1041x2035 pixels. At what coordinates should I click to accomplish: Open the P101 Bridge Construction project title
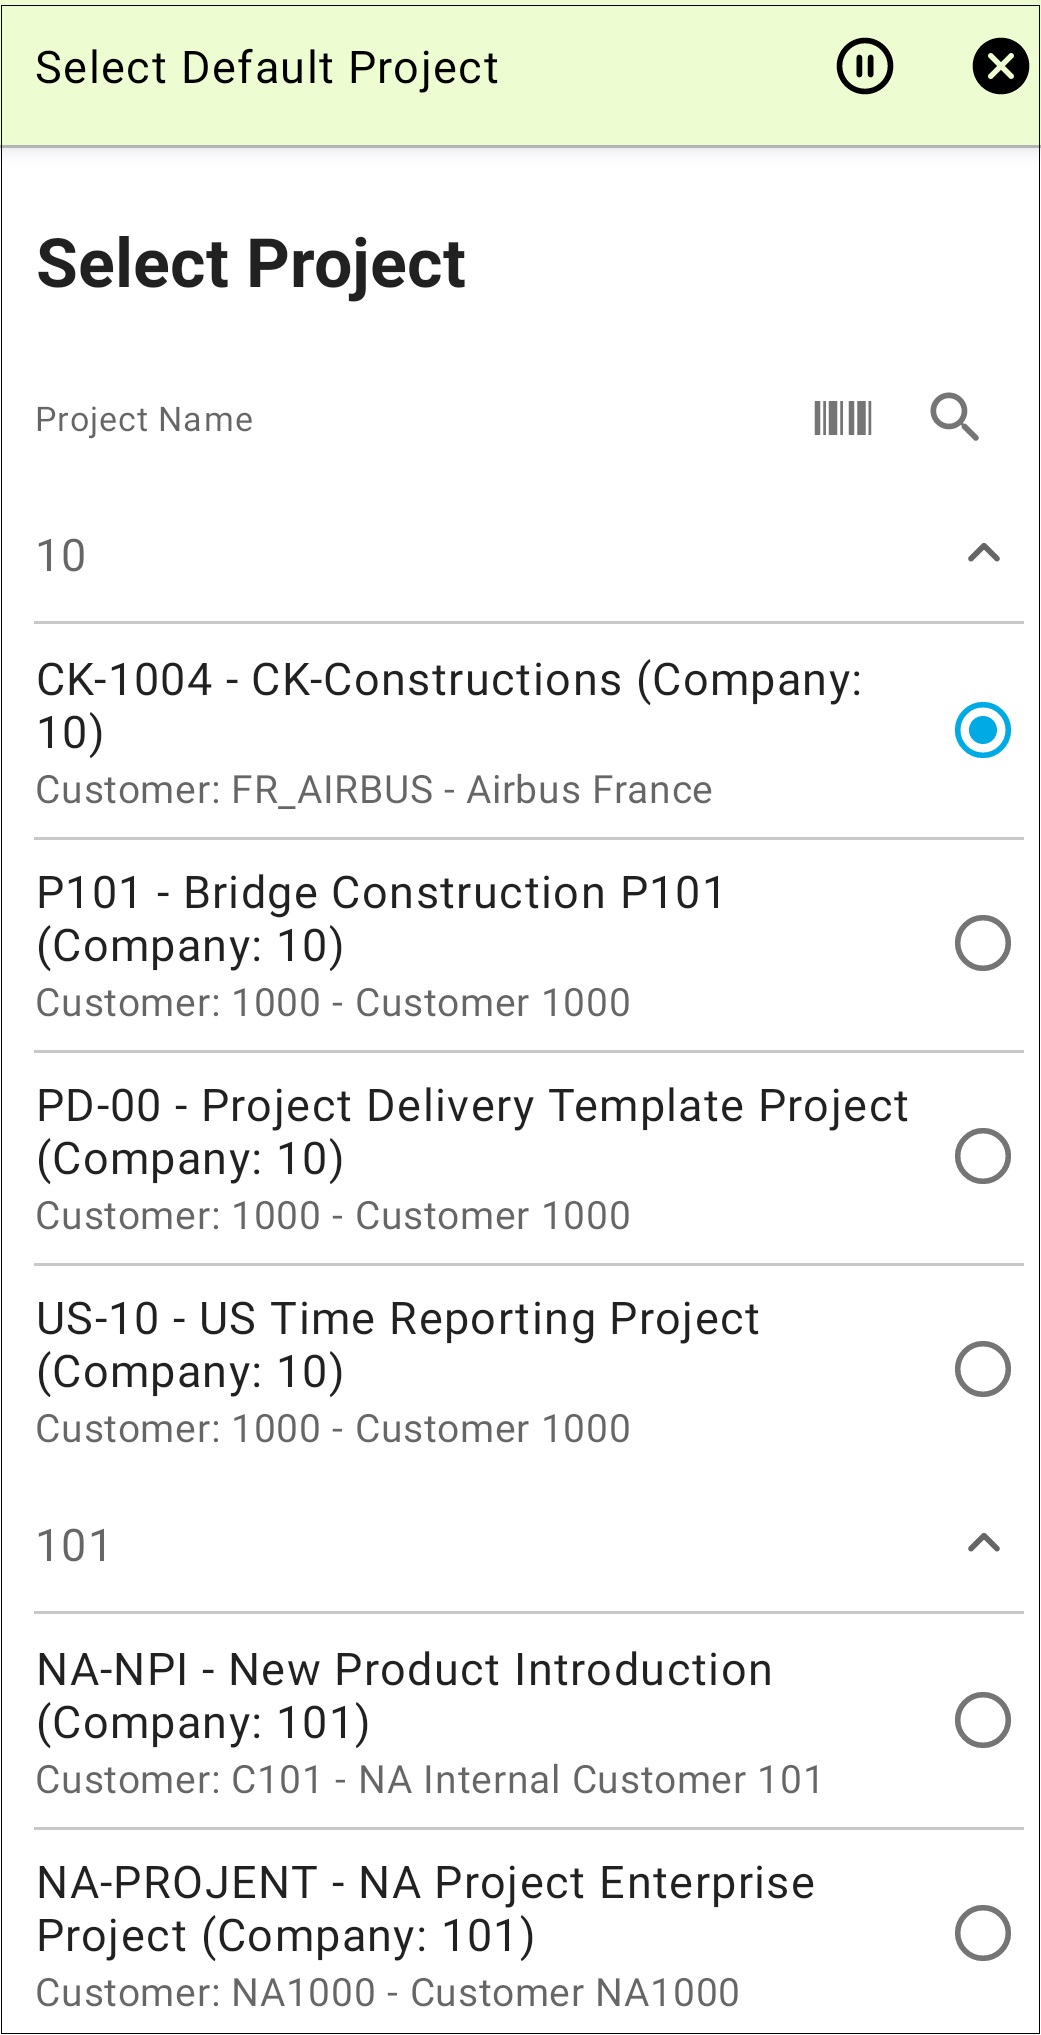pos(380,918)
